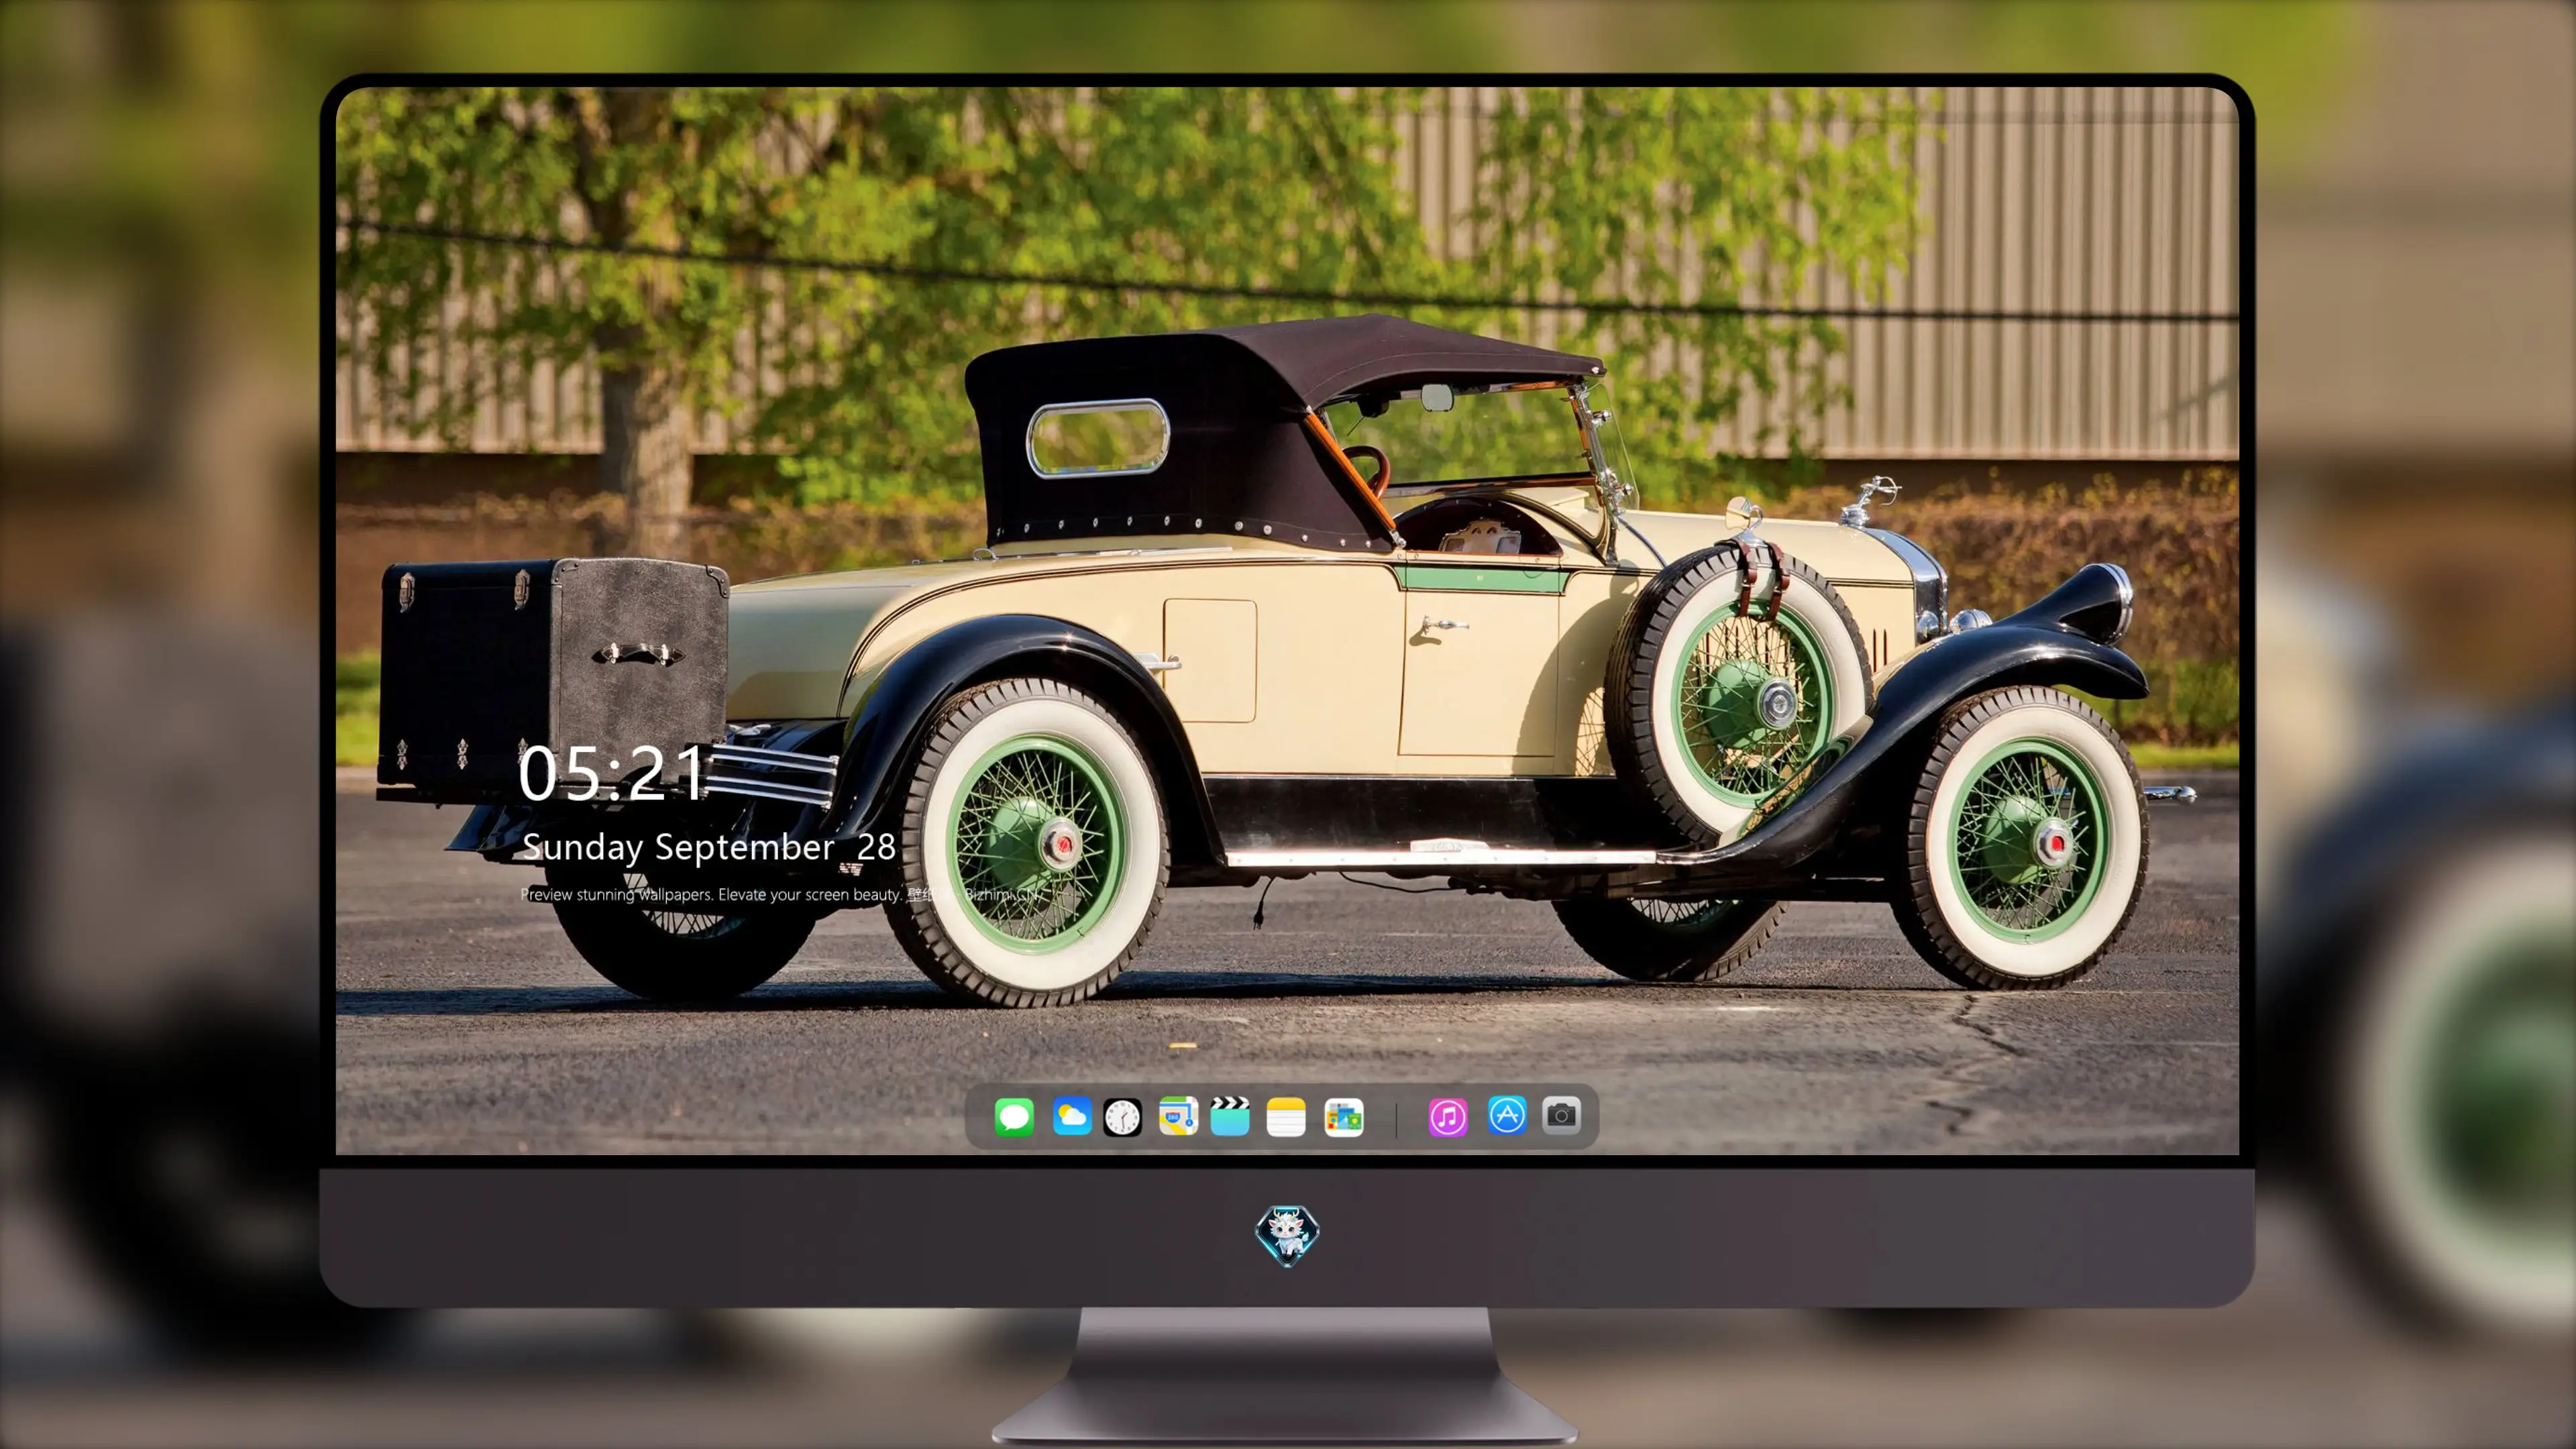
Task: Open the yellow Notes app in the dock
Action: [1286, 1117]
